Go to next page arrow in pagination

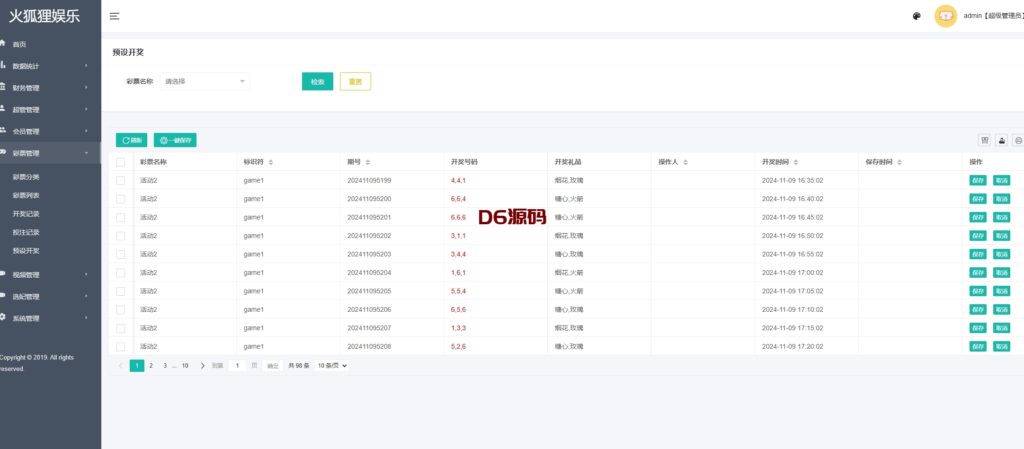tap(202, 366)
